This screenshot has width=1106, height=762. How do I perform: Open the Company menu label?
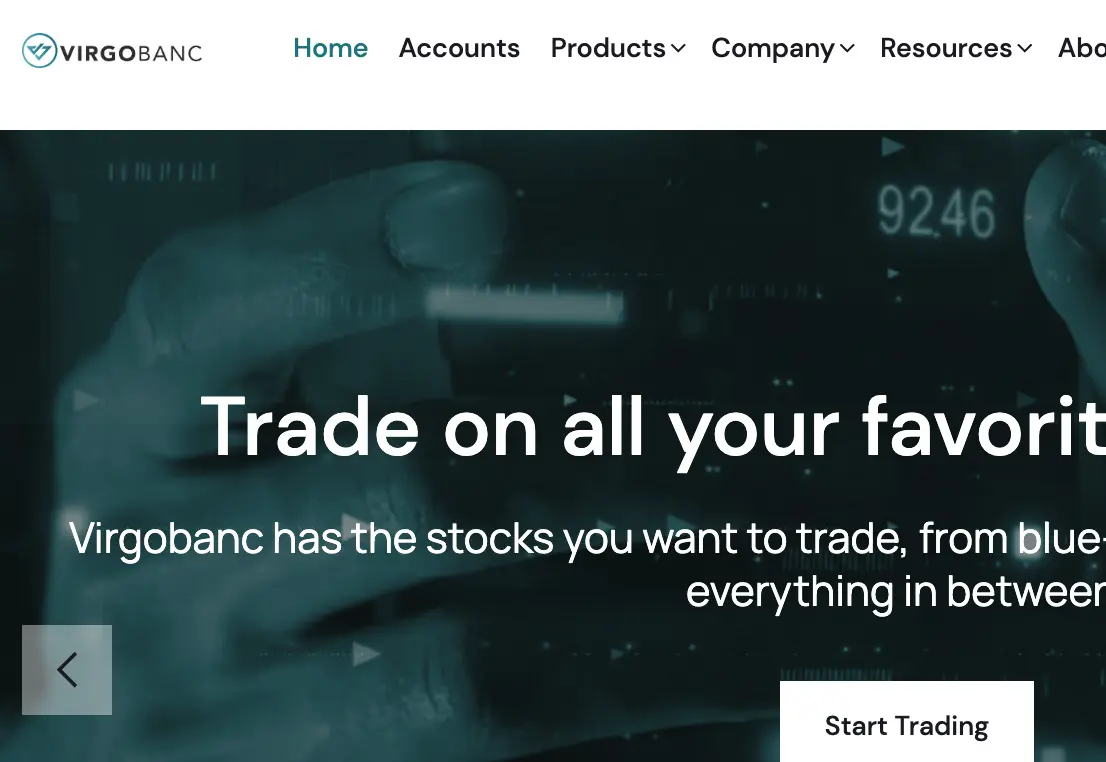pos(773,48)
